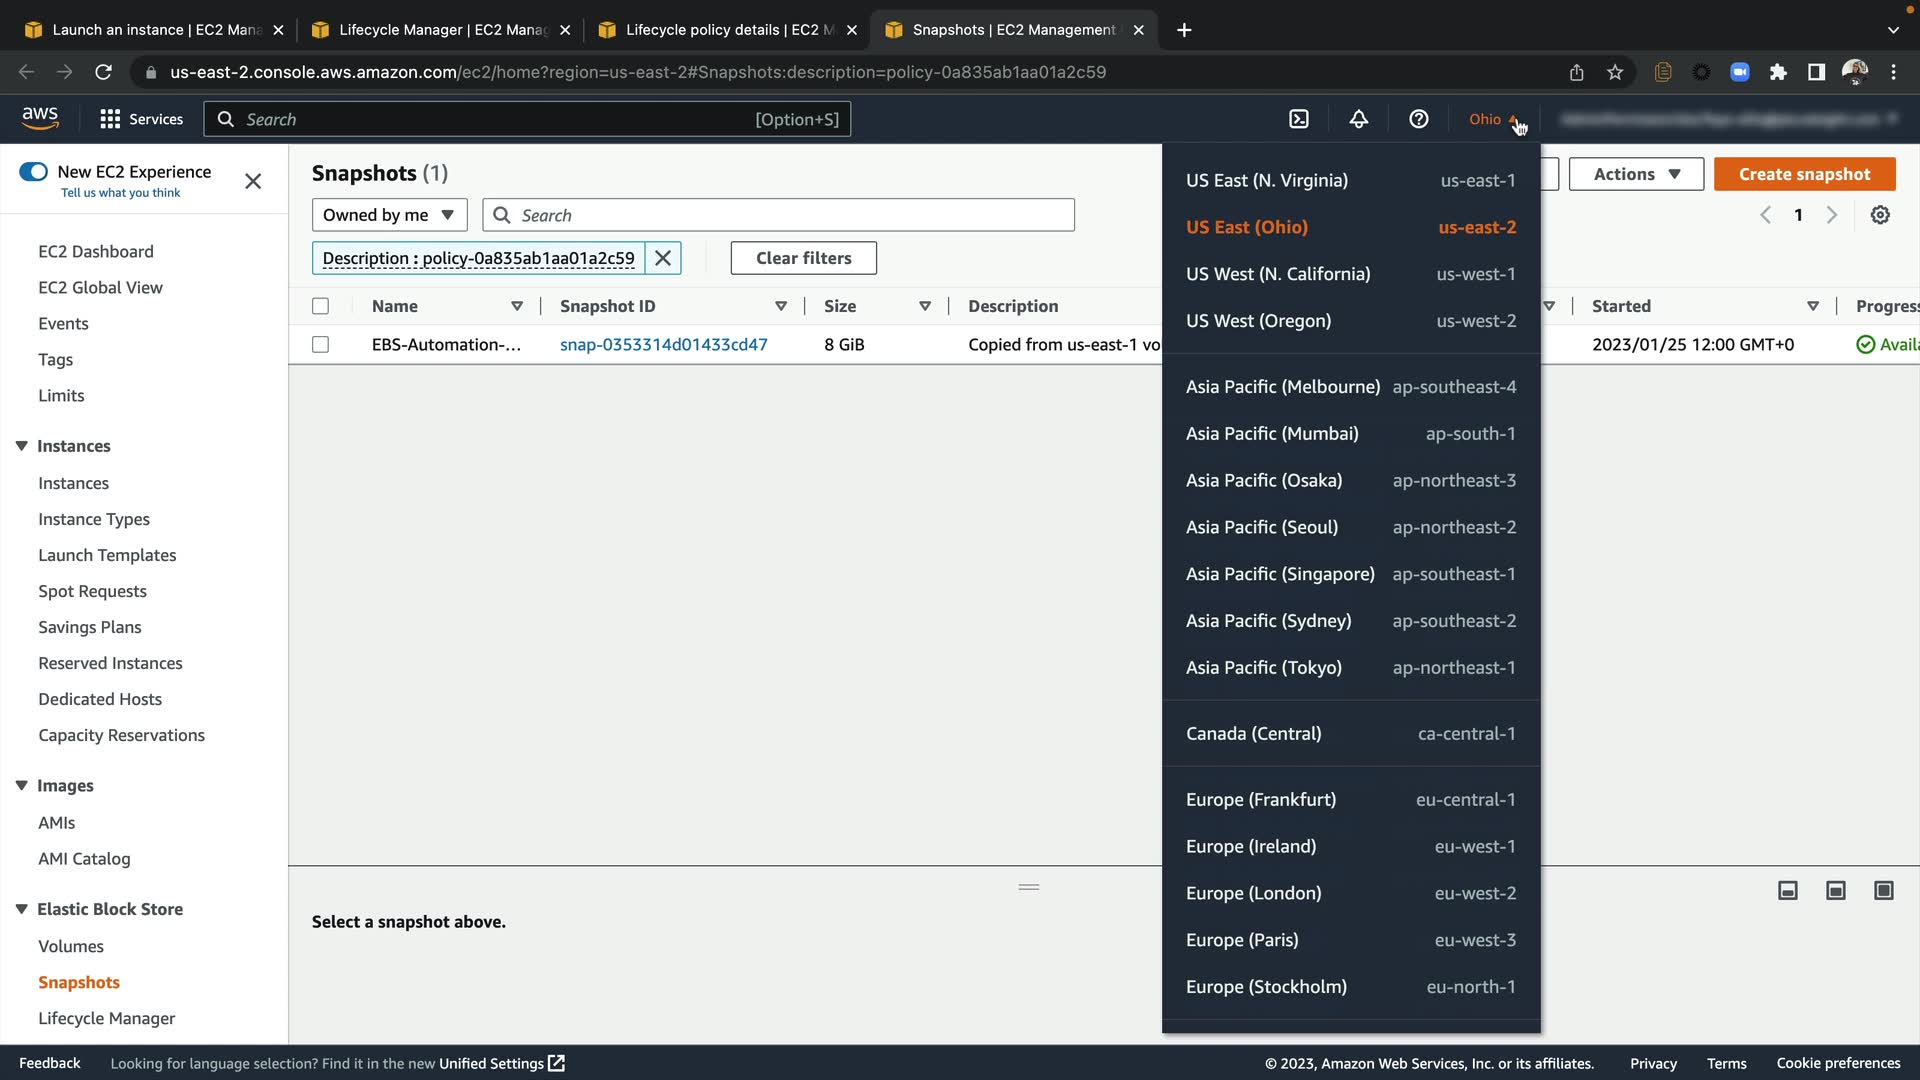Toggle New EC2 Experience switch
The height and width of the screenshot is (1080, 1920).
(33, 172)
